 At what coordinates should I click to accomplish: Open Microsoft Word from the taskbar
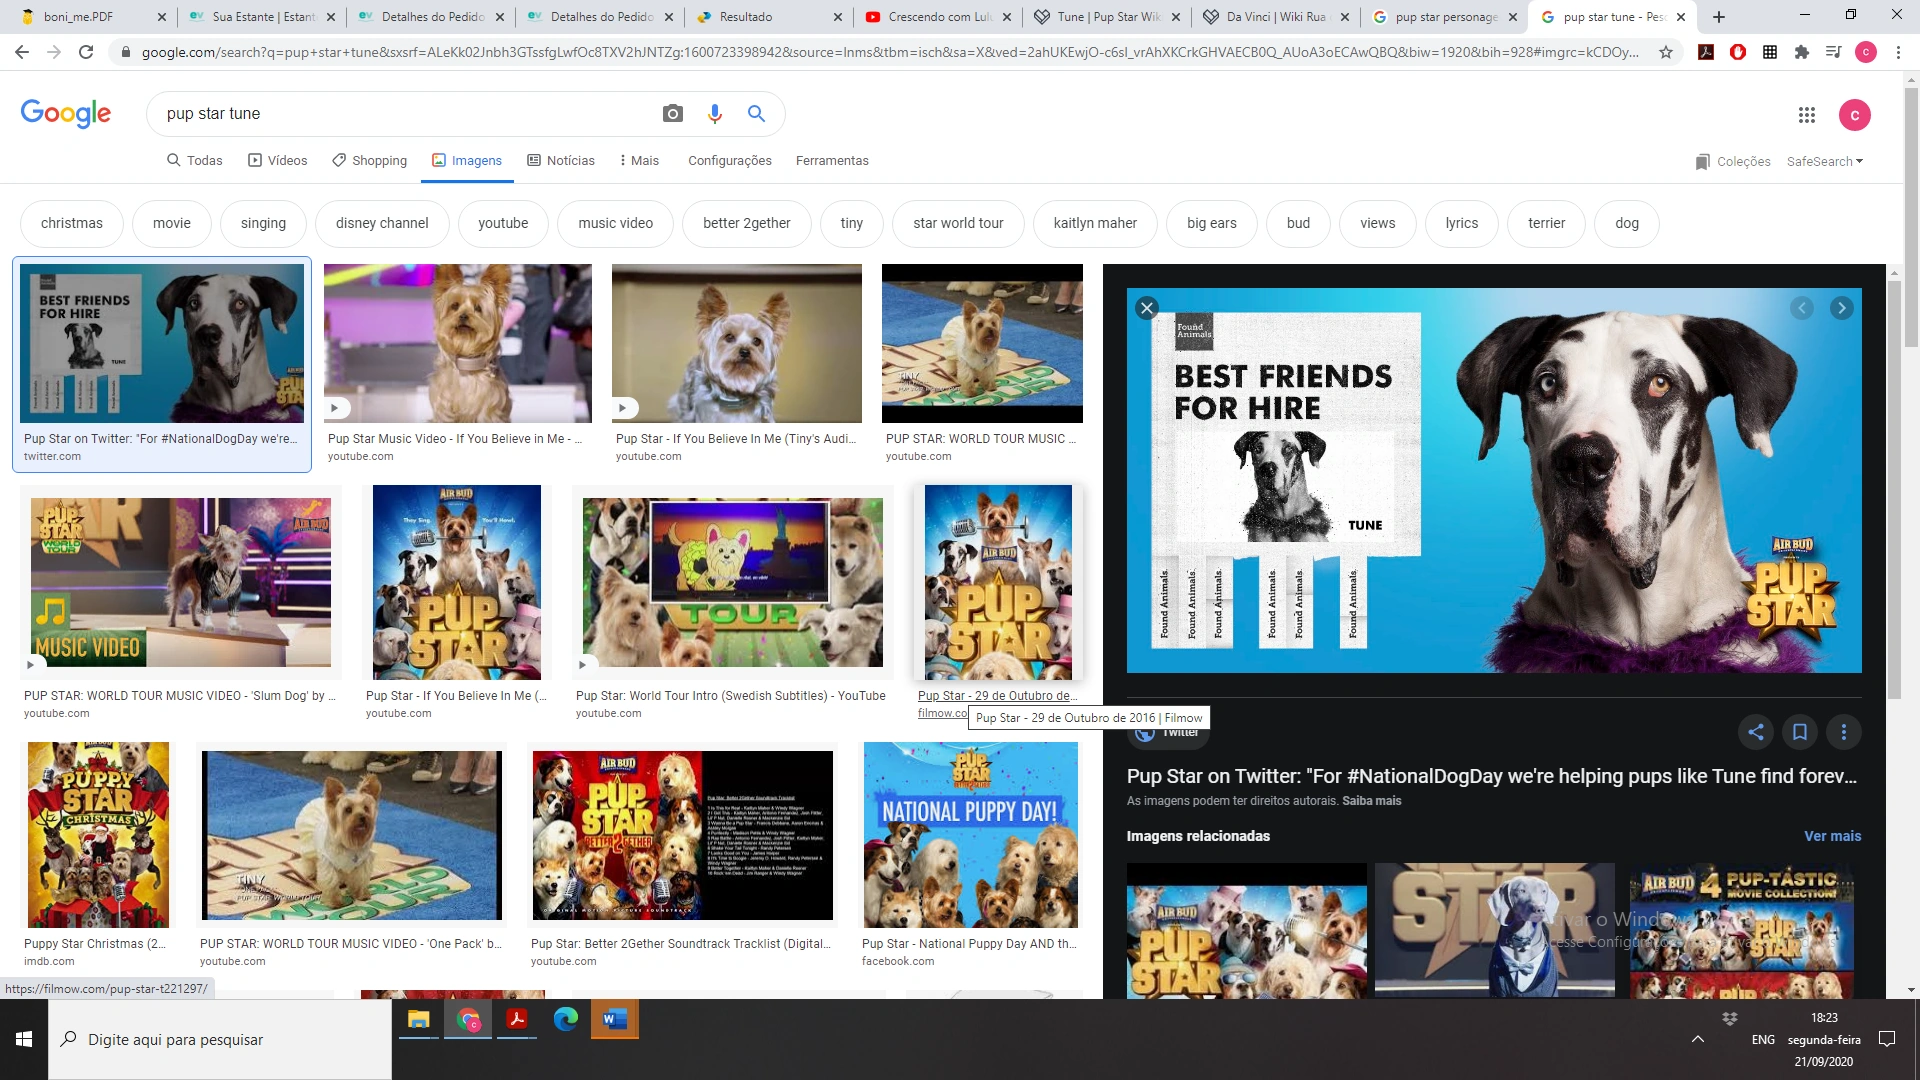pyautogui.click(x=614, y=1020)
